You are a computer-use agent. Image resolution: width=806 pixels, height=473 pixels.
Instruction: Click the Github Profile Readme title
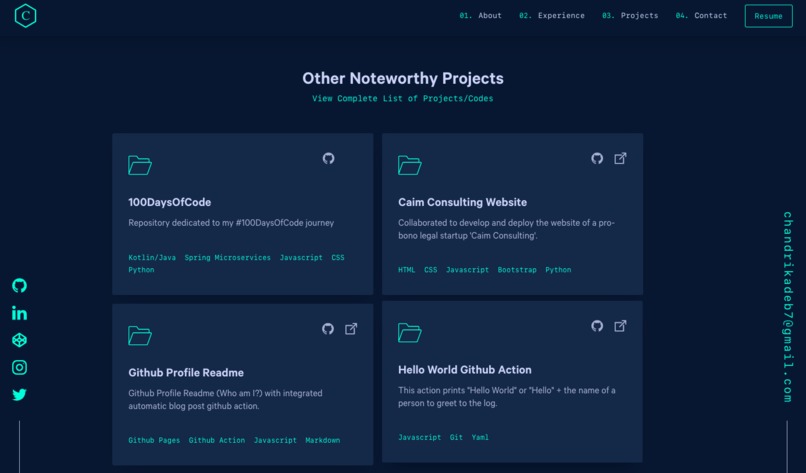(x=186, y=372)
